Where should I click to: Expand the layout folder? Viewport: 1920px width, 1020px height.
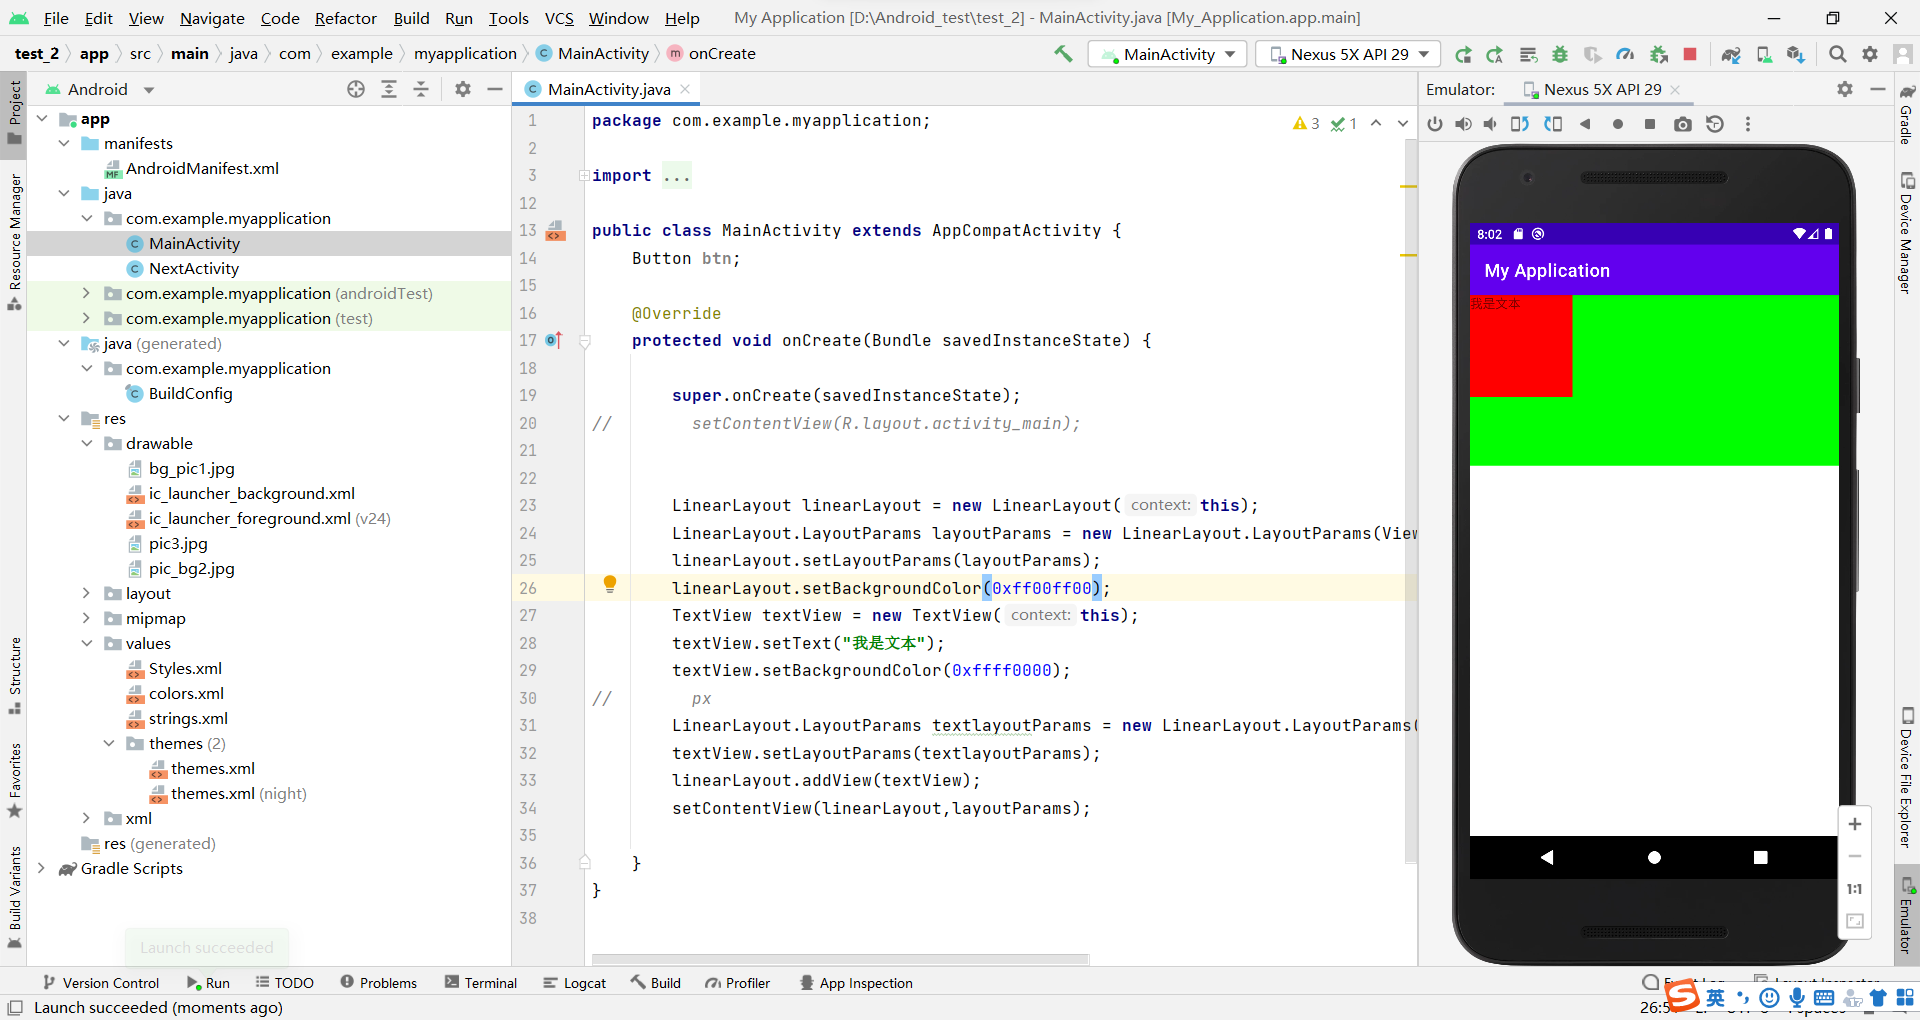coord(88,593)
